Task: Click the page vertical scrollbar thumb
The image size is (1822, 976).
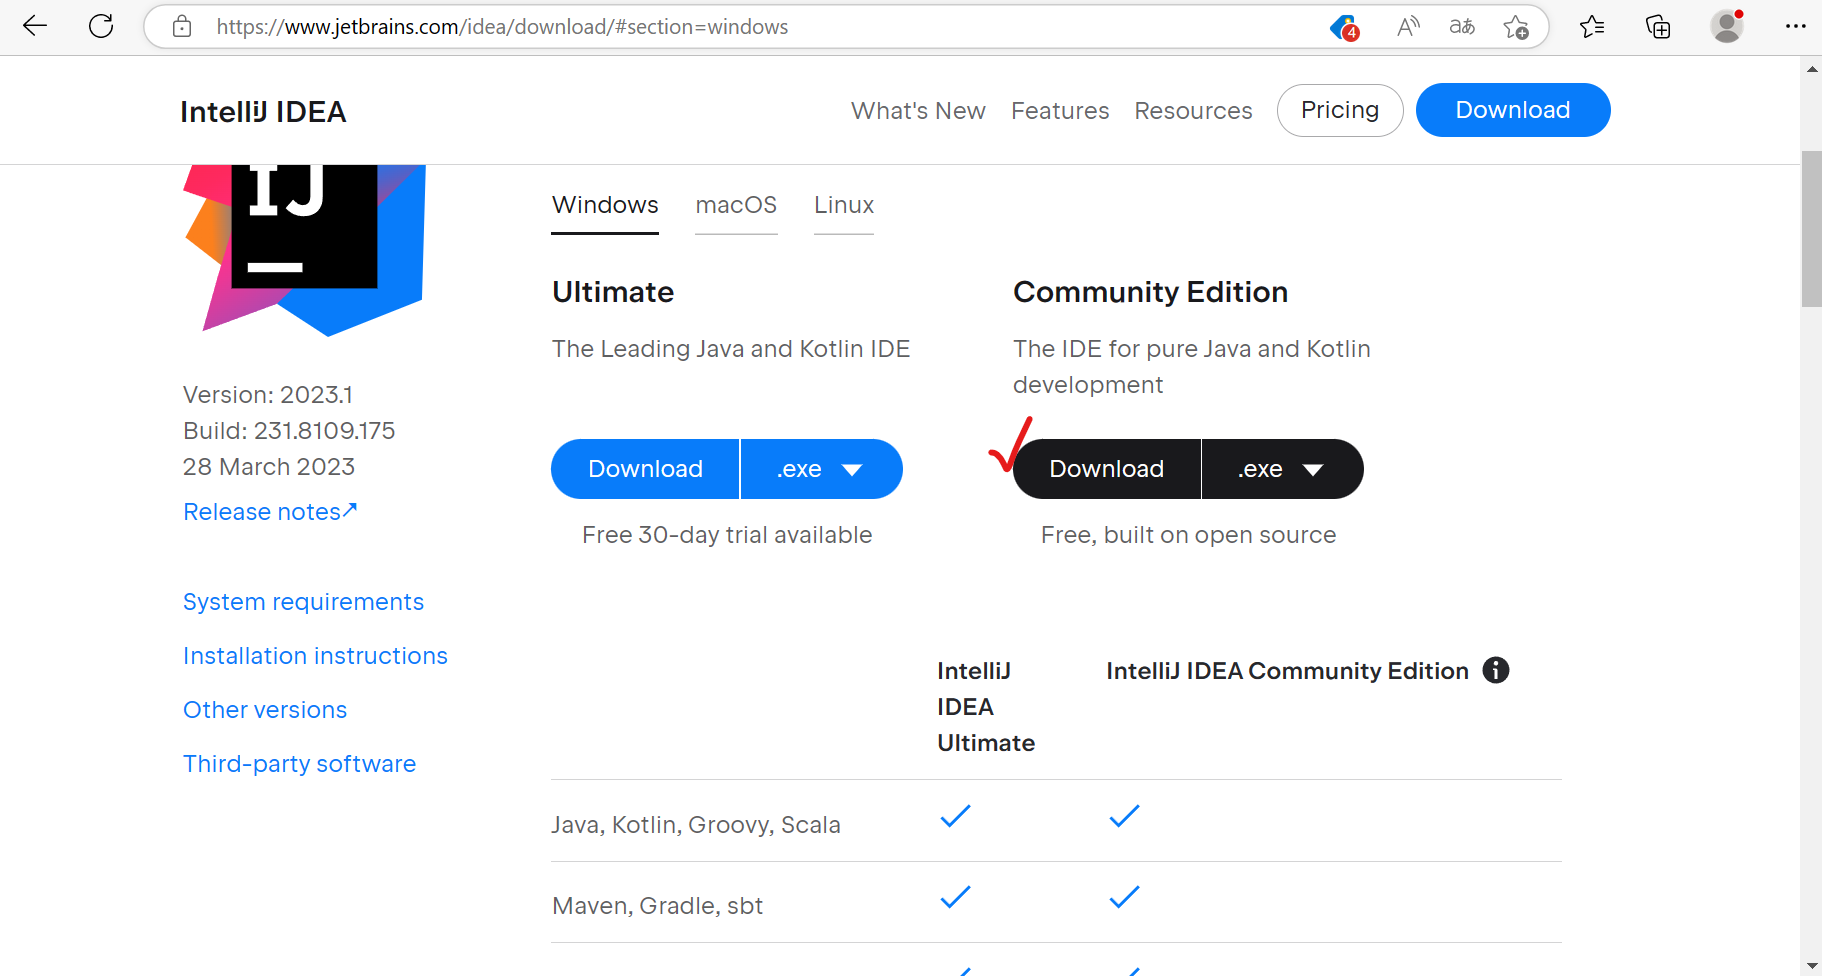Action: click(1812, 230)
